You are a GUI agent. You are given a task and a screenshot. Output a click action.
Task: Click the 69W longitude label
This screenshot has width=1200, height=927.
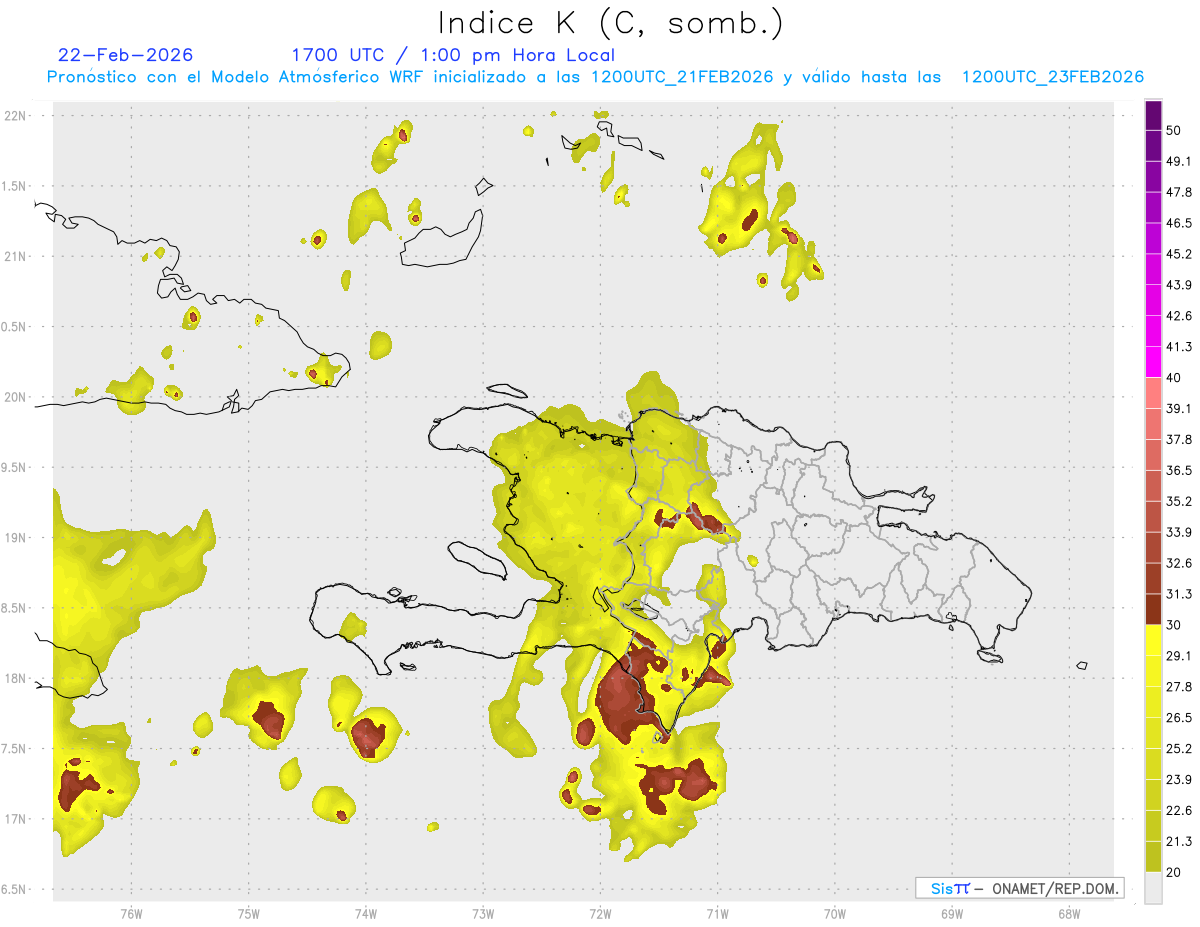point(952,912)
